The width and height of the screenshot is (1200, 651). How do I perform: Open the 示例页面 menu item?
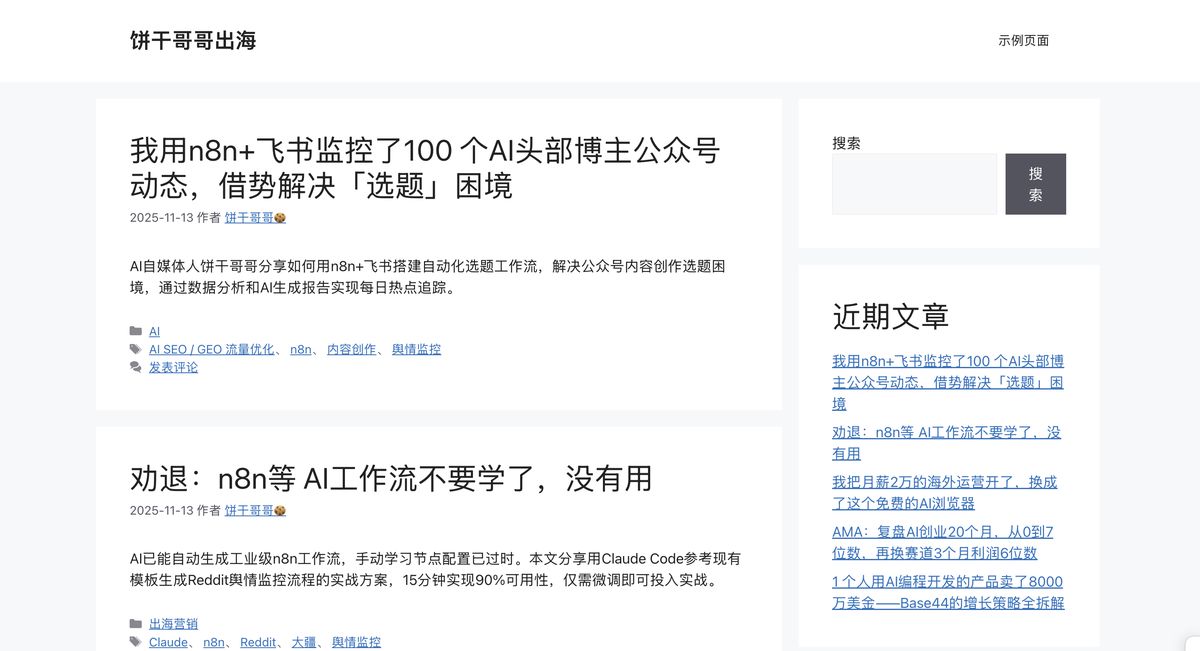pos(1025,40)
